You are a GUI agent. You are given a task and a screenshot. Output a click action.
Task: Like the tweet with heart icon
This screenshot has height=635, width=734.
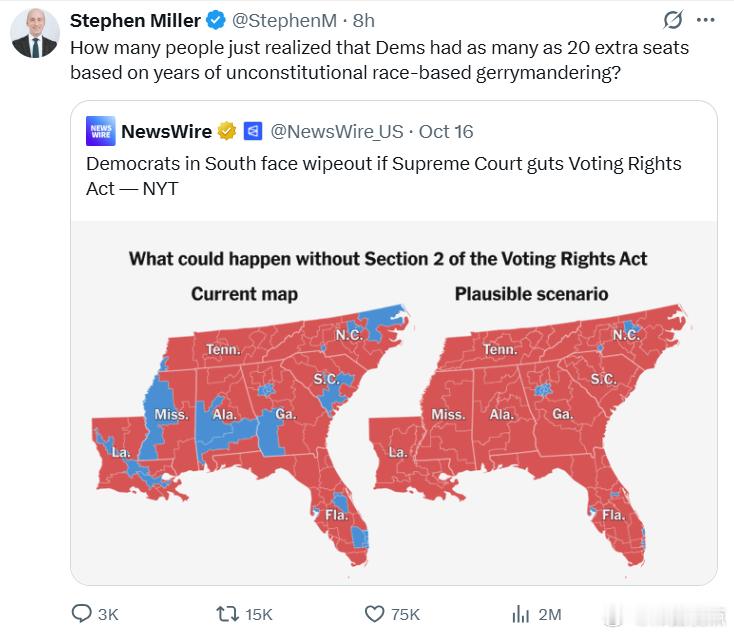pos(375,613)
